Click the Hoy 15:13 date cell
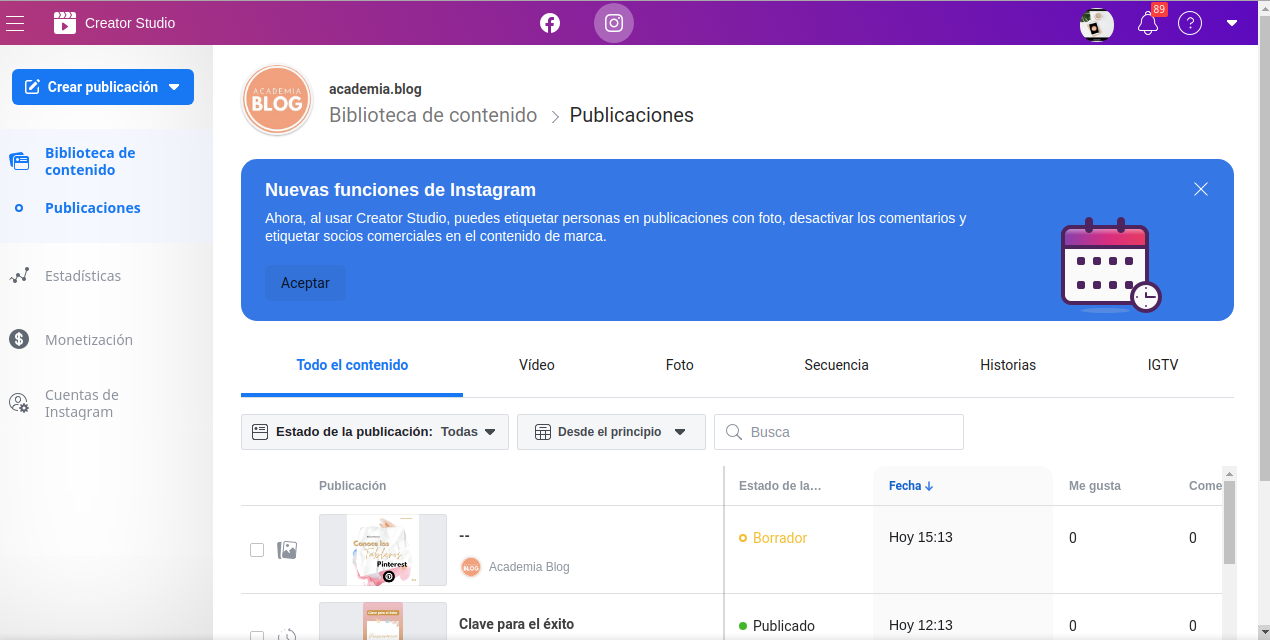1270x640 pixels. 921,538
